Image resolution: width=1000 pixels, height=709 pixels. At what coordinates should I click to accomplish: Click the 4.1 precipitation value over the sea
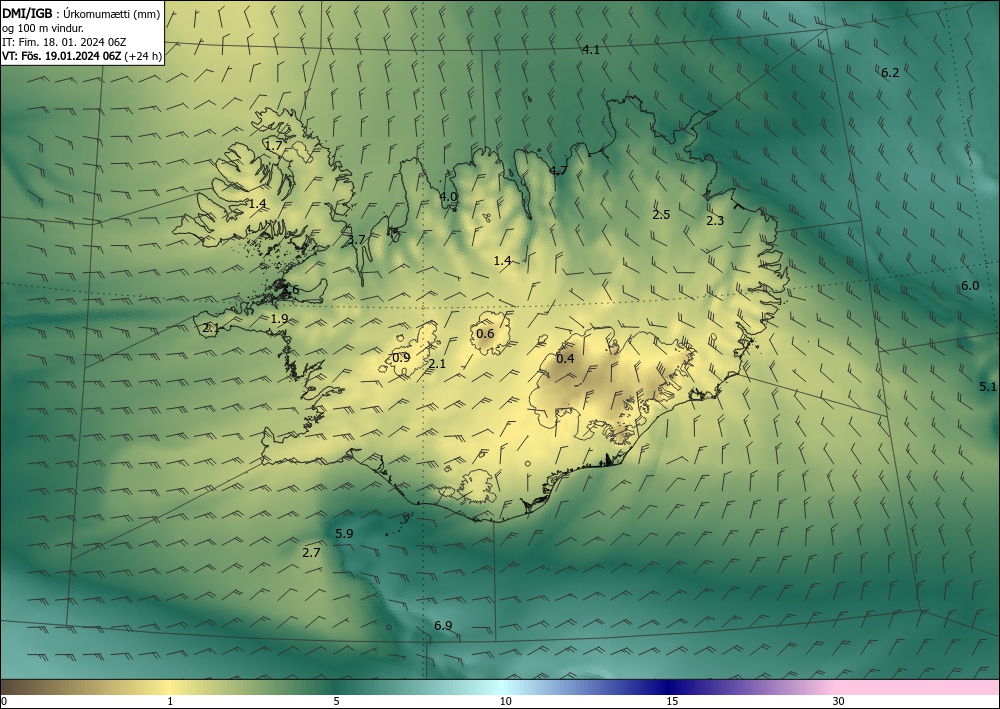tap(591, 50)
